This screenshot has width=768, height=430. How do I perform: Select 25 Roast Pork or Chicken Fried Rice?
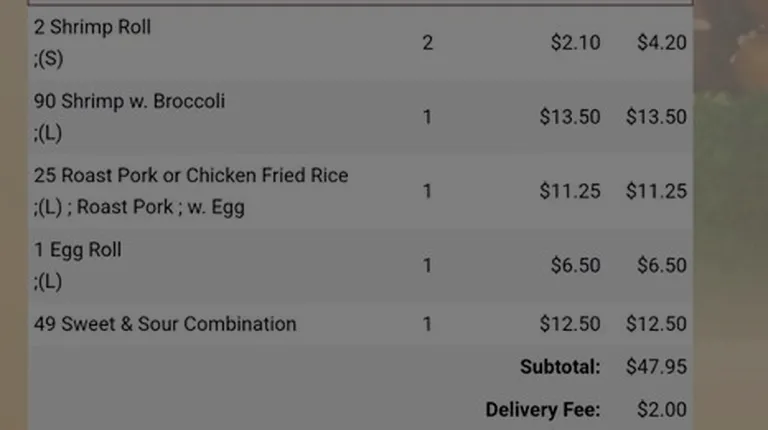point(191,175)
